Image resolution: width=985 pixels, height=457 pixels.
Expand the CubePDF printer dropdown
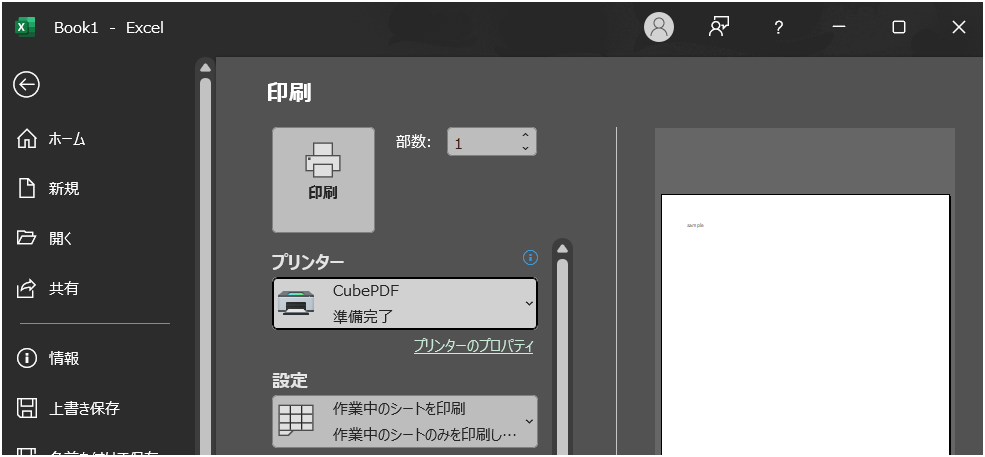(405, 303)
